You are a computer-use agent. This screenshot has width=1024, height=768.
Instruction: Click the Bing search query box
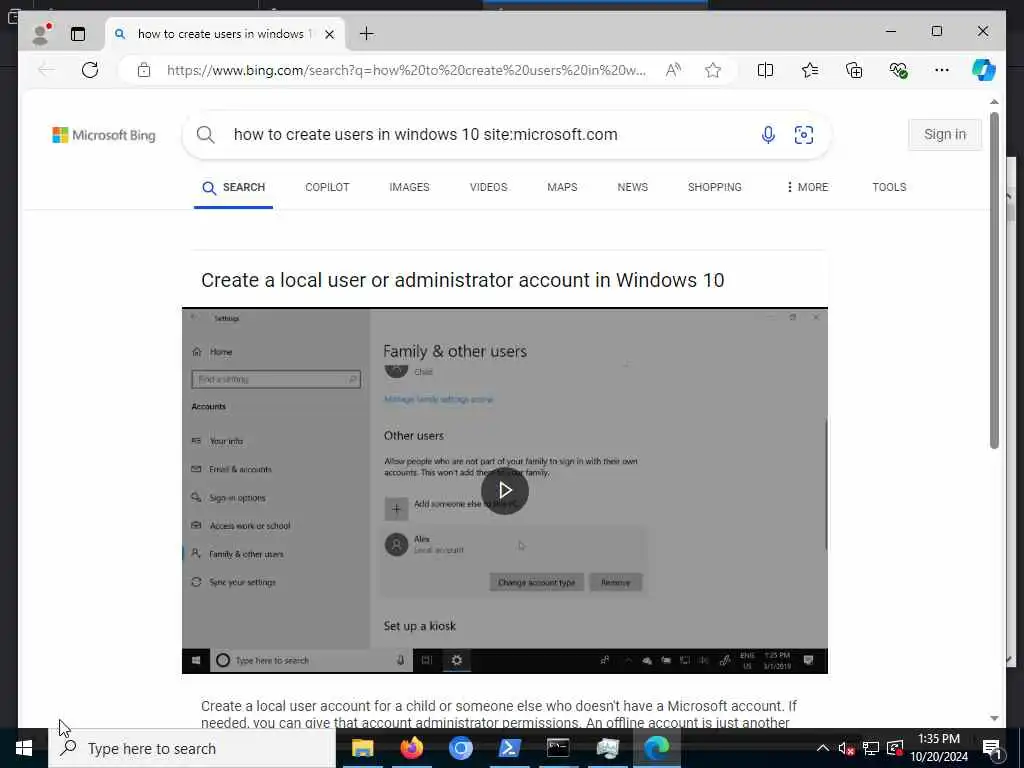pos(490,135)
